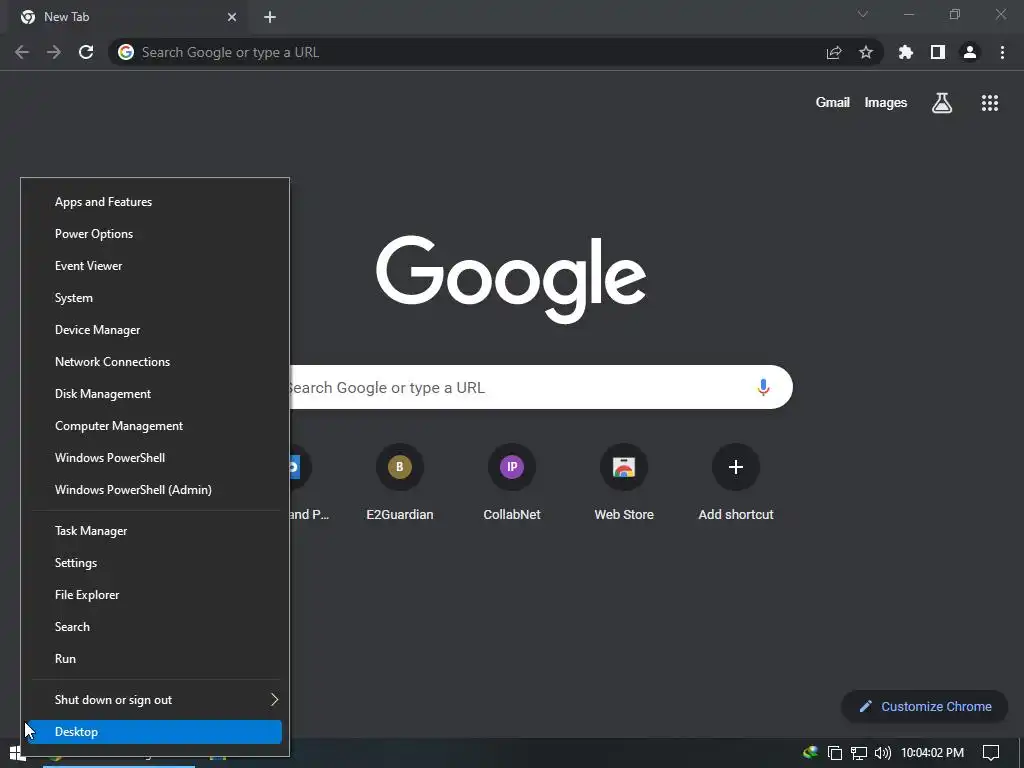Viewport: 1024px width, 768px height.
Task: Open Settings from the context menu
Action: click(155, 563)
